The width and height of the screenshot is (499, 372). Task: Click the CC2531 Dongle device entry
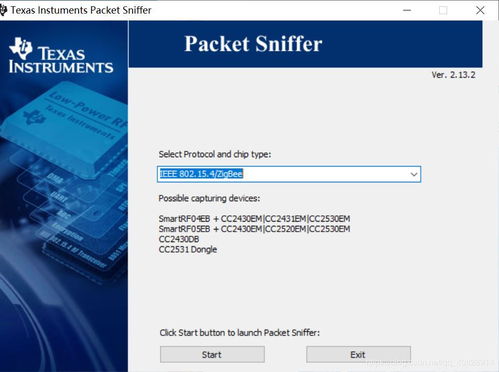coord(188,249)
